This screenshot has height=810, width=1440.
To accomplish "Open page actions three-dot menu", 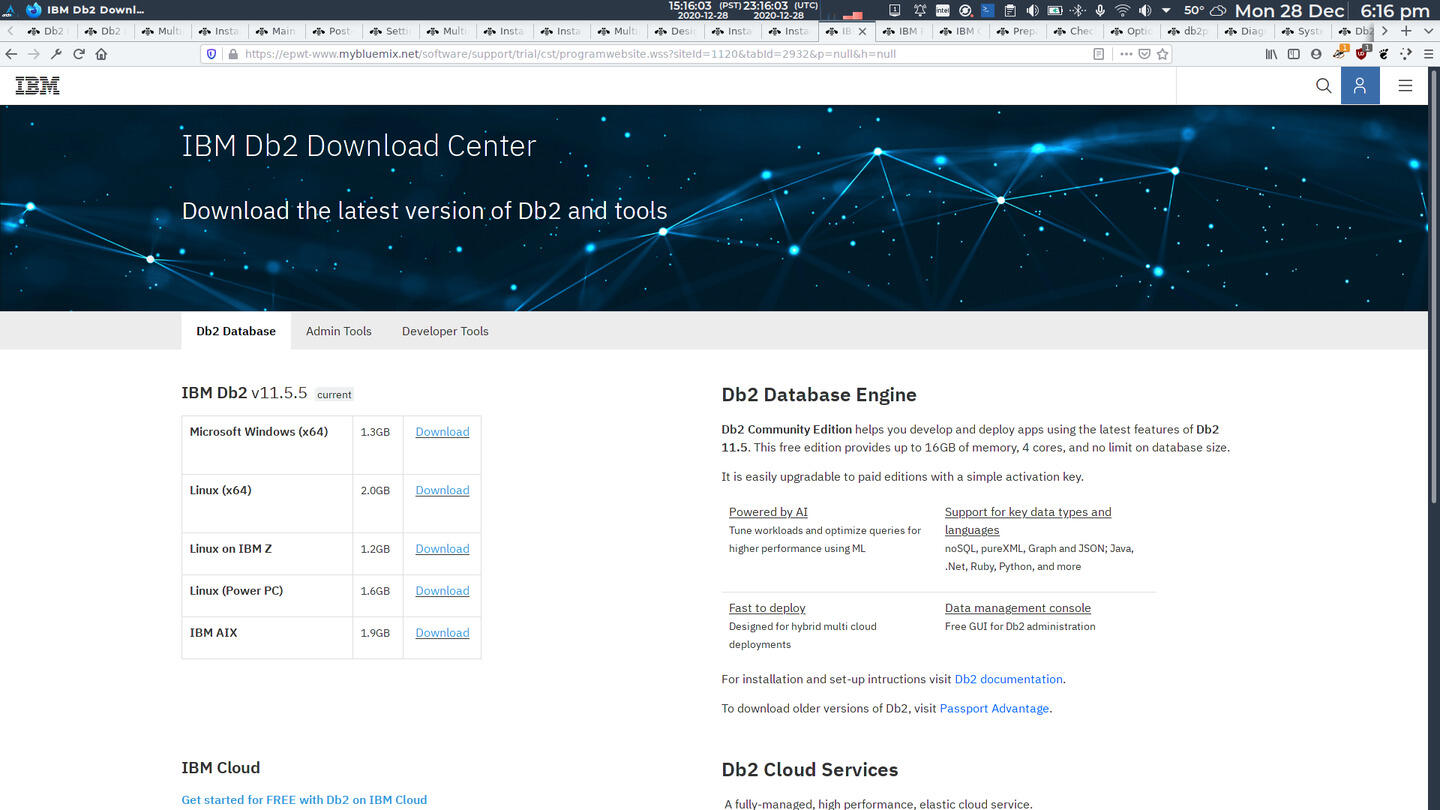I will 1126,54.
